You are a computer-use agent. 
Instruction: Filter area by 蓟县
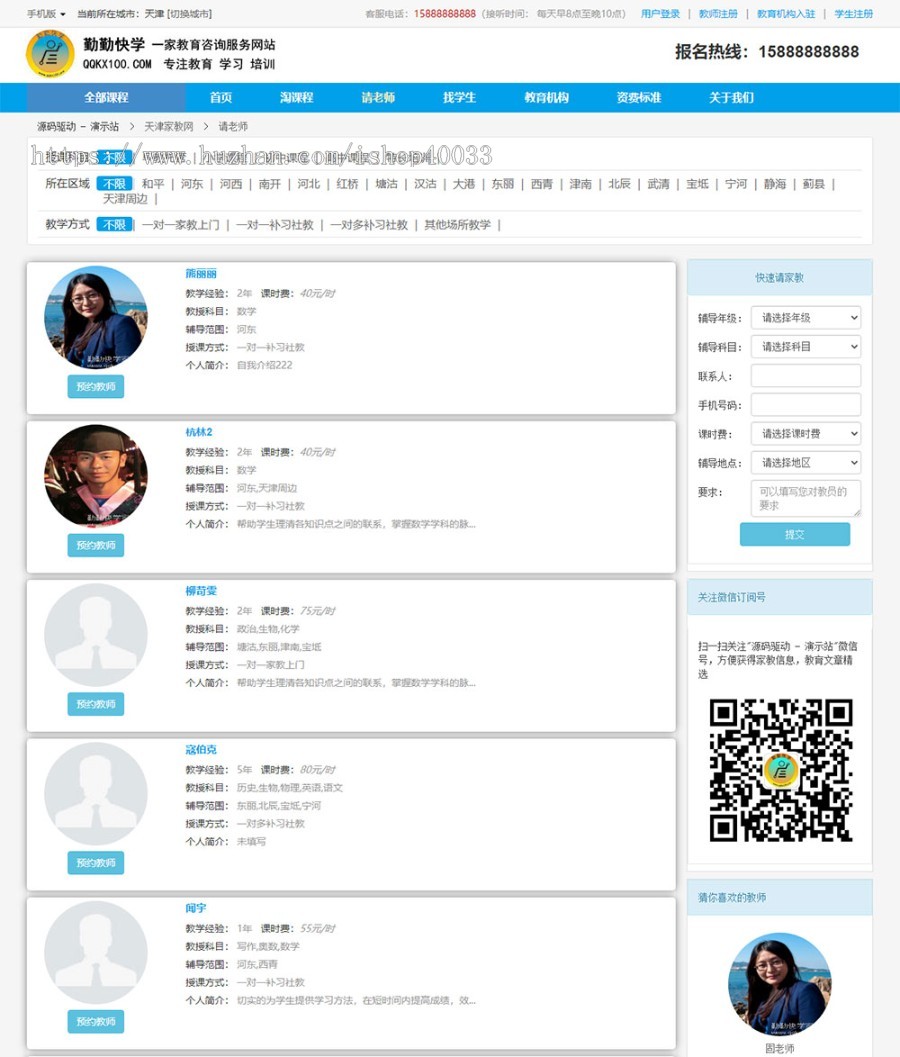(x=814, y=183)
